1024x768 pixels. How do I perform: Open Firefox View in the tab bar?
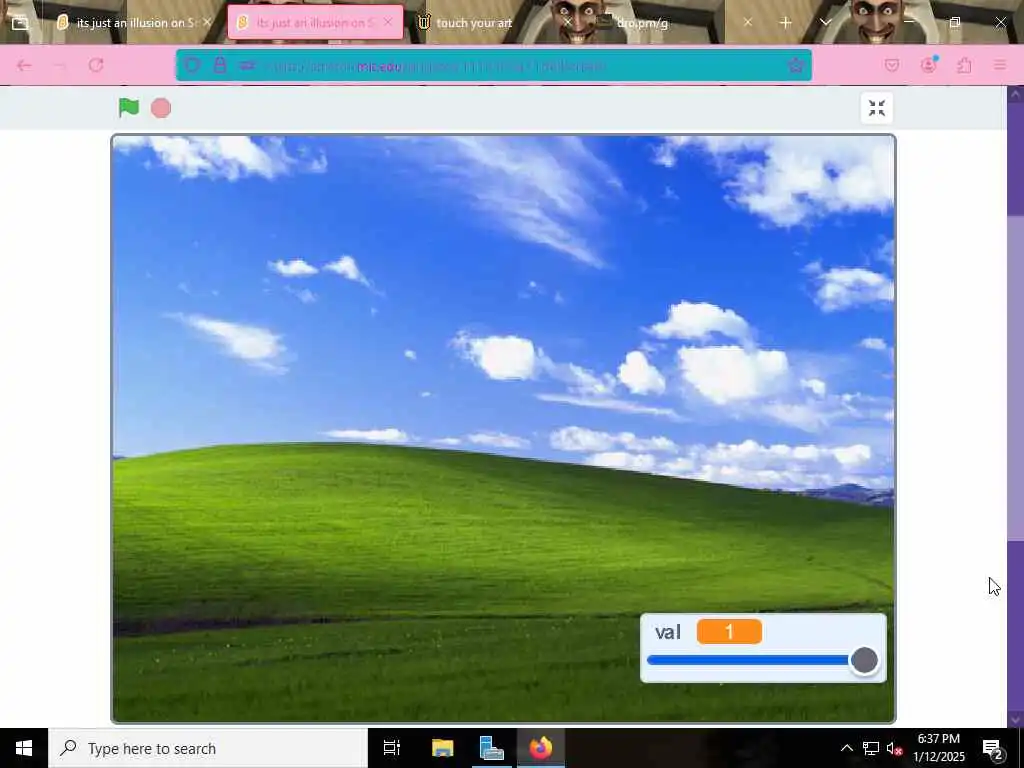coord(20,23)
